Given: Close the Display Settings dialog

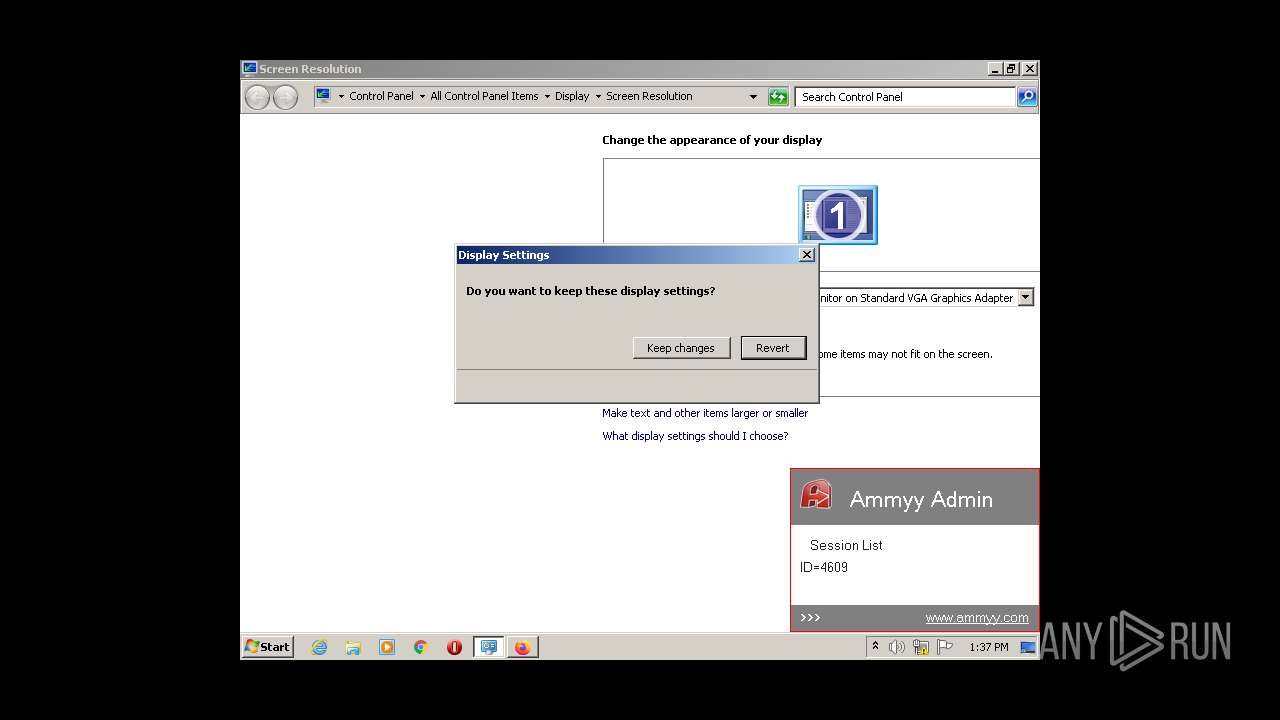Looking at the screenshot, I should tap(807, 255).
